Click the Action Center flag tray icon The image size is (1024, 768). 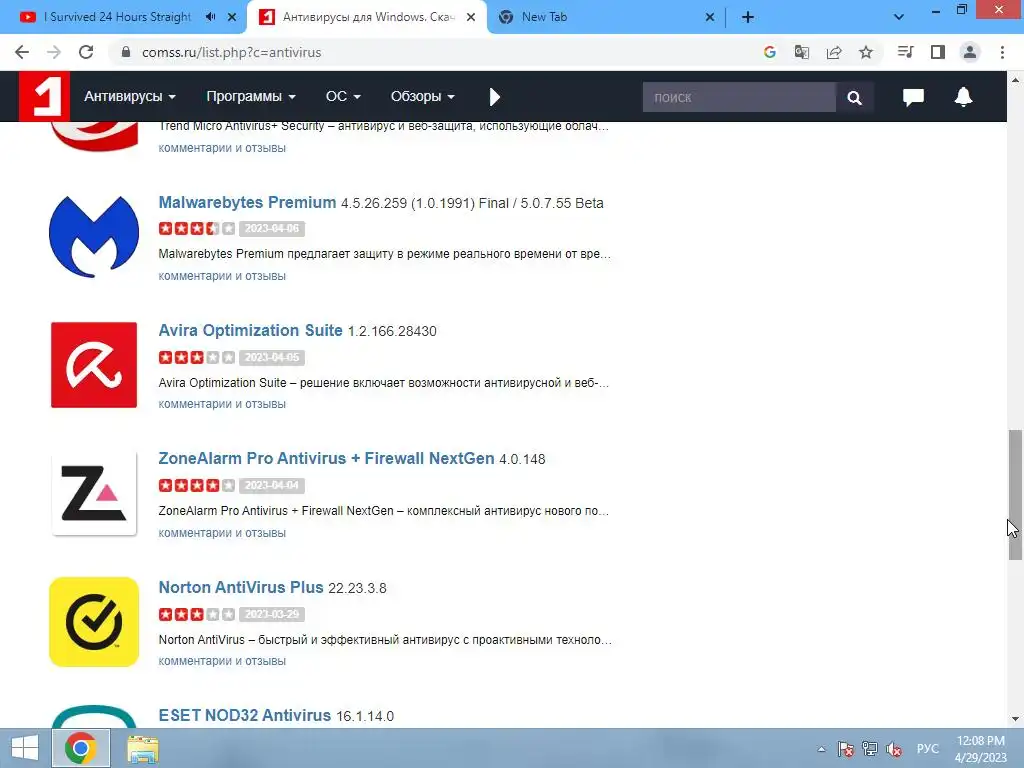(846, 749)
